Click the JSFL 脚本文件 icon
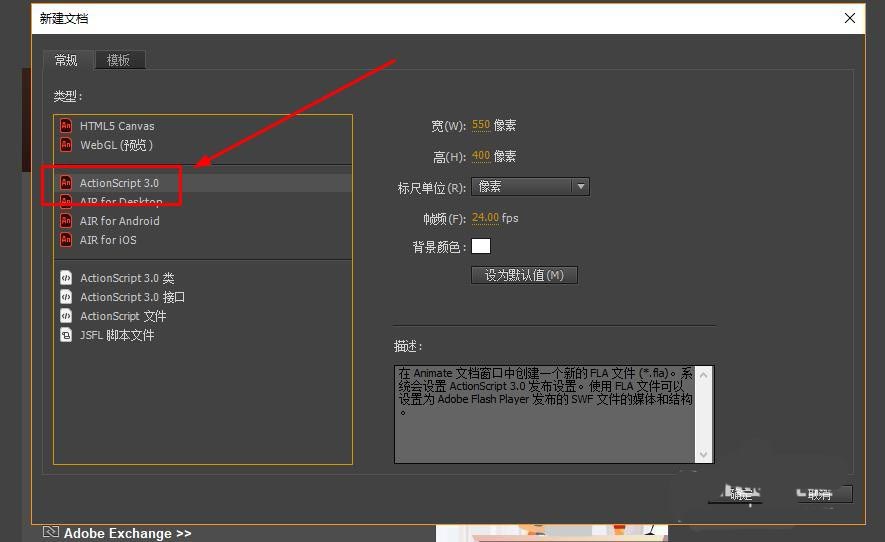 pyautogui.click(x=66, y=335)
